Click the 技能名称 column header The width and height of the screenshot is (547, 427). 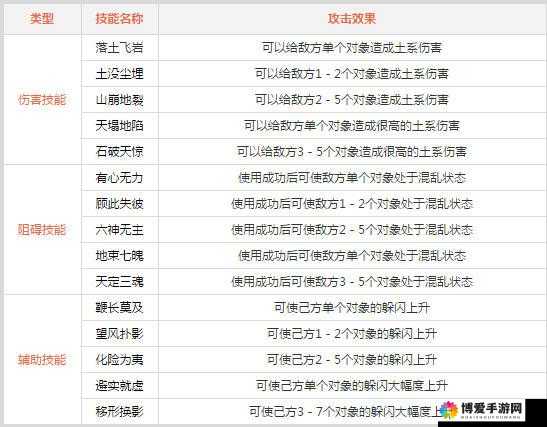(x=120, y=18)
